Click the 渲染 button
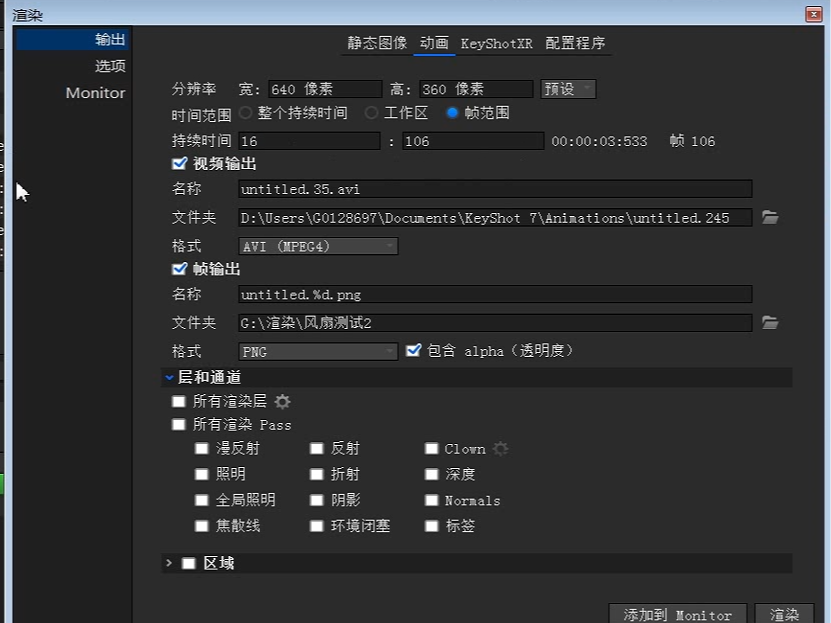 coord(785,613)
